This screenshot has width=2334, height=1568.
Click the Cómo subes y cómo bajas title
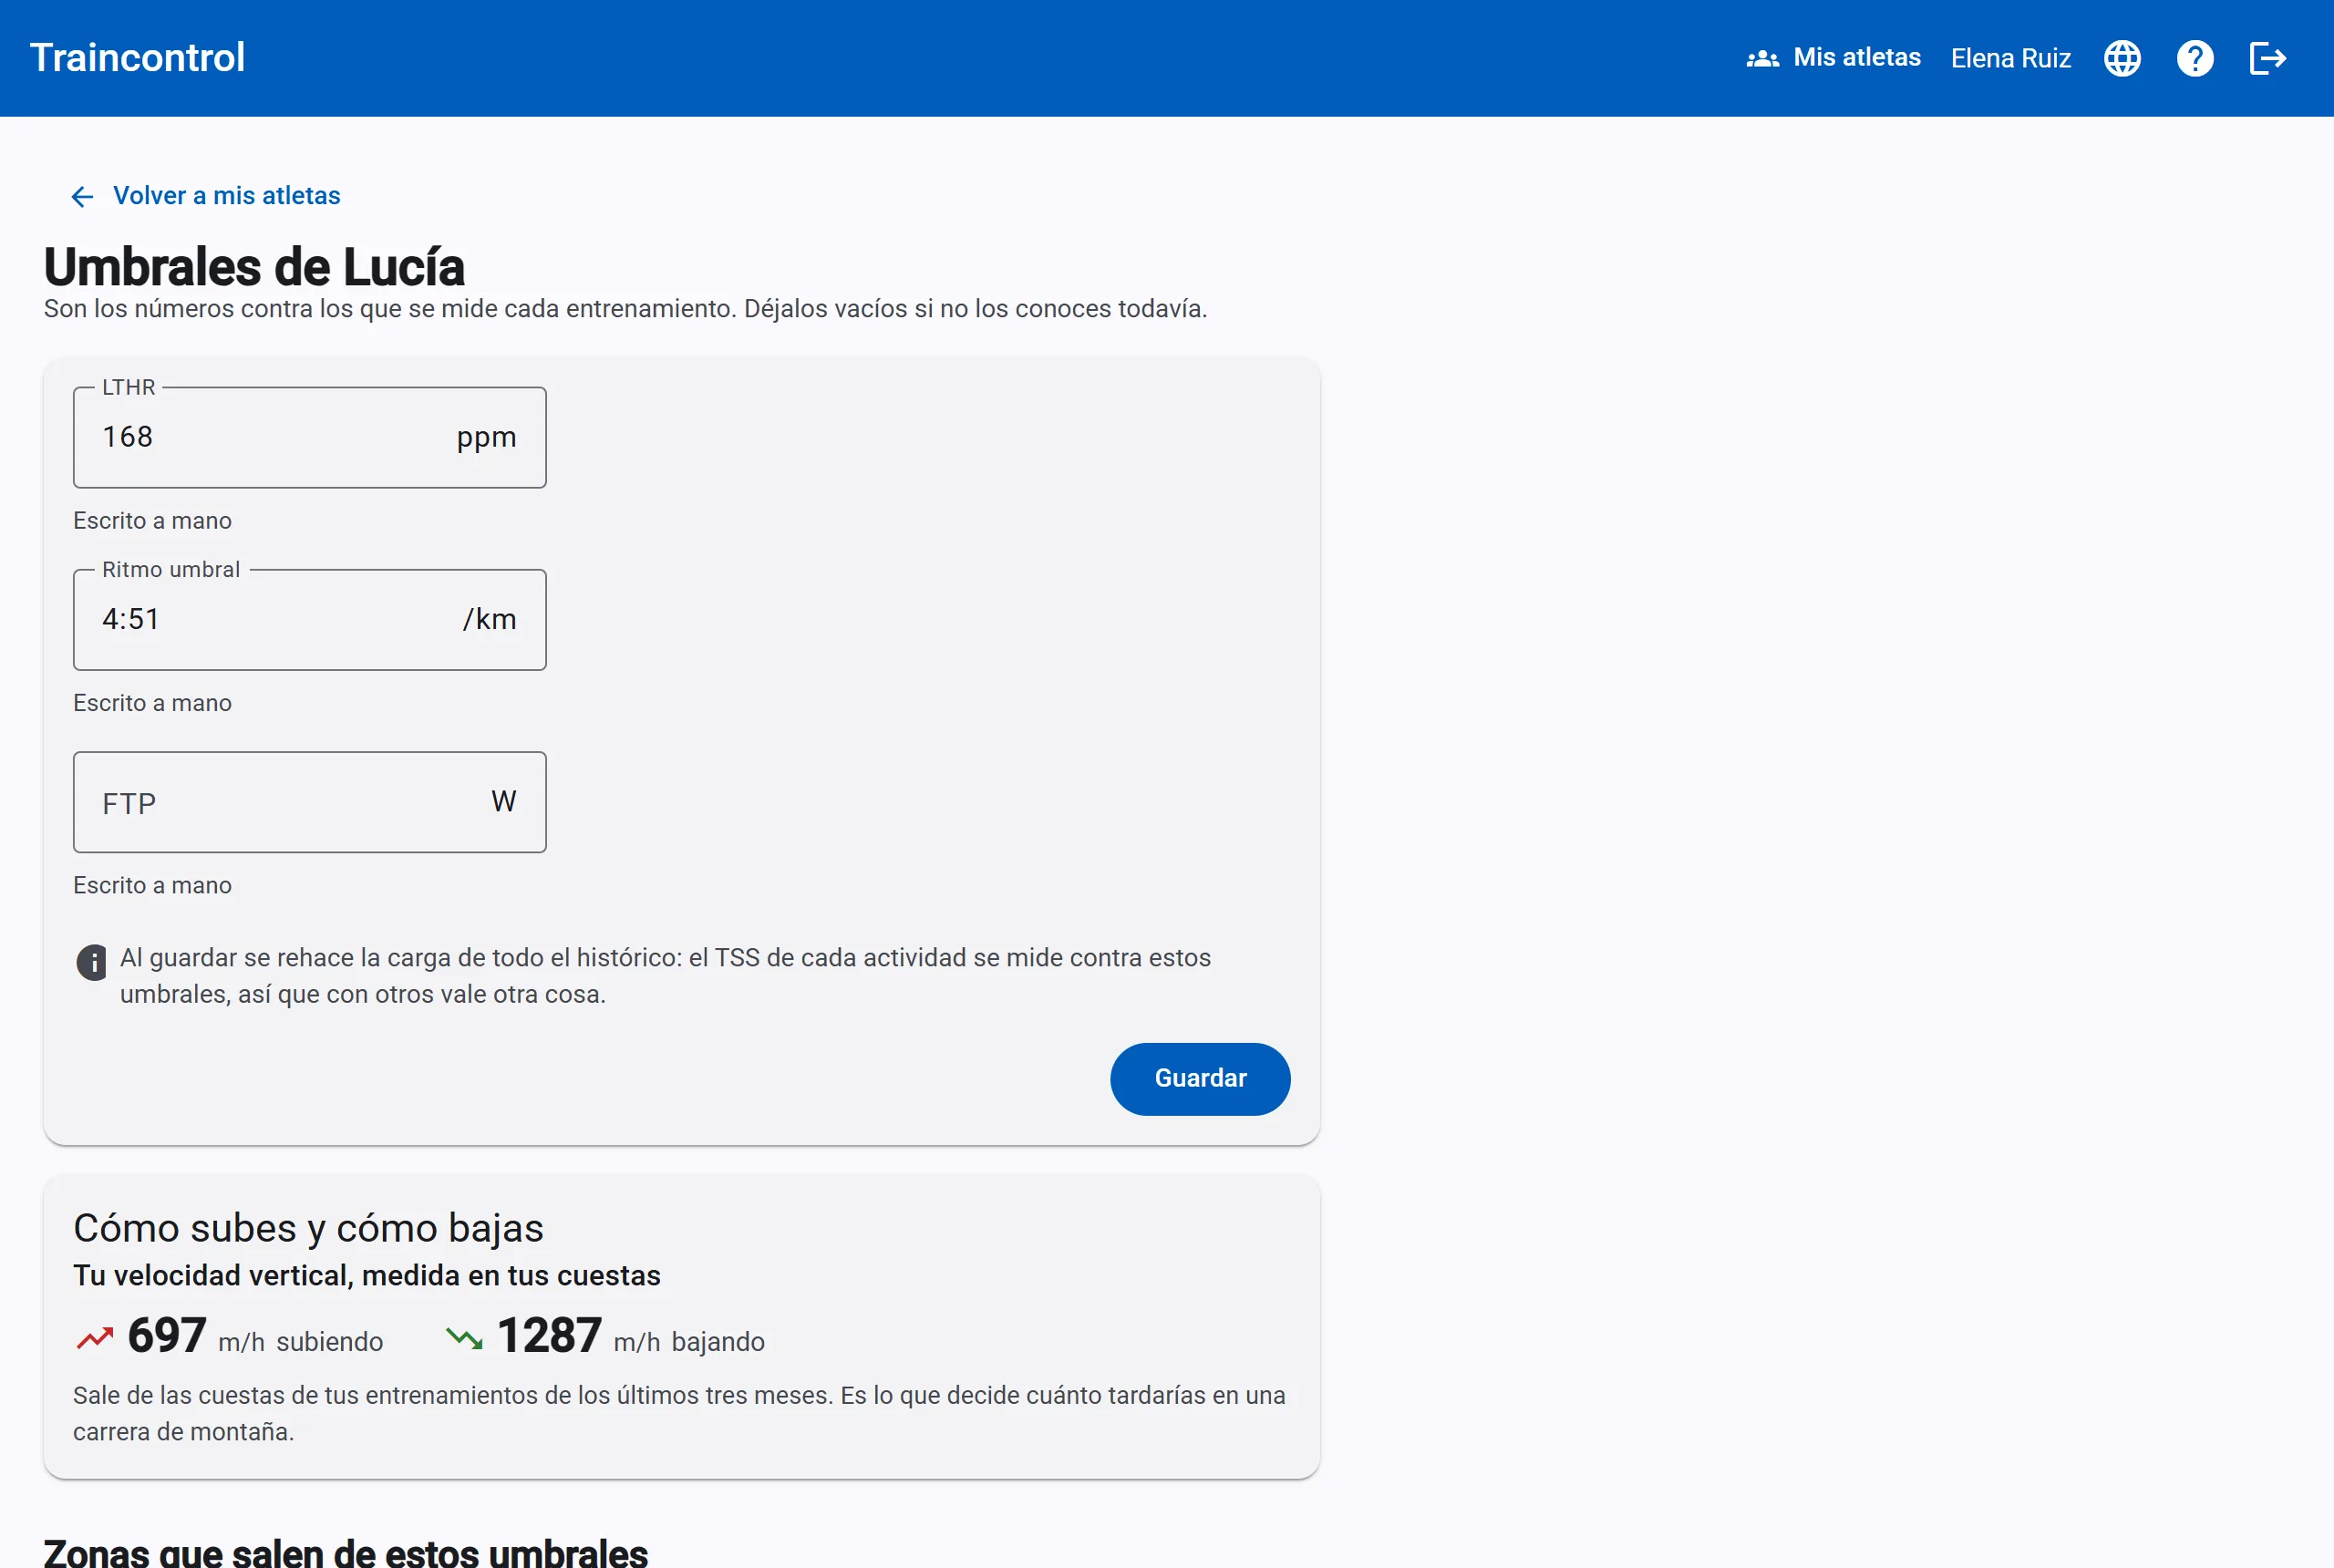click(x=308, y=1228)
